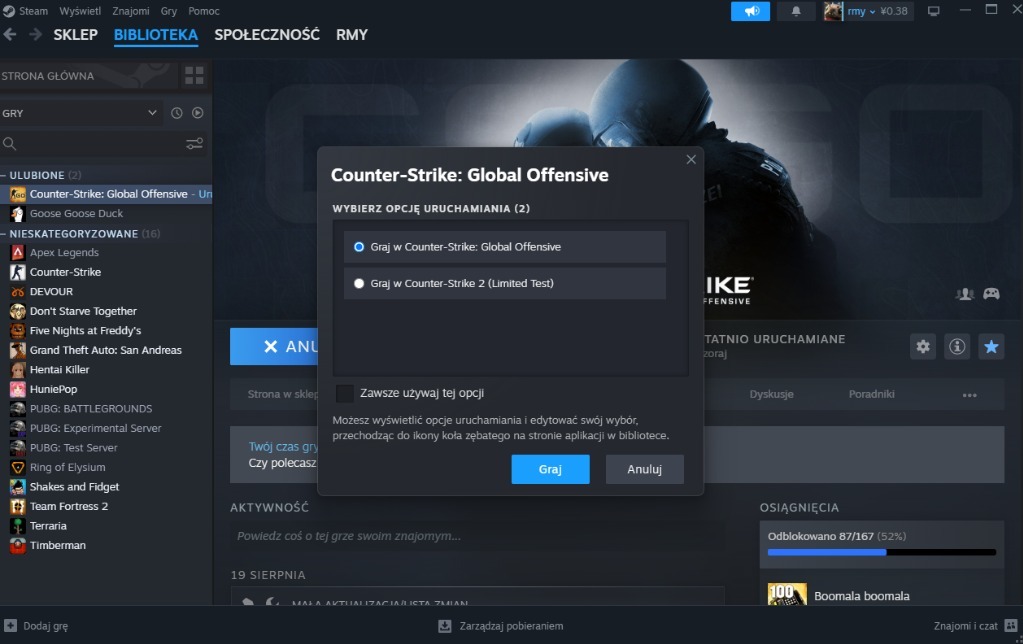Check Zawsze używaj tej opcji checkbox
The height and width of the screenshot is (644, 1023).
click(344, 393)
